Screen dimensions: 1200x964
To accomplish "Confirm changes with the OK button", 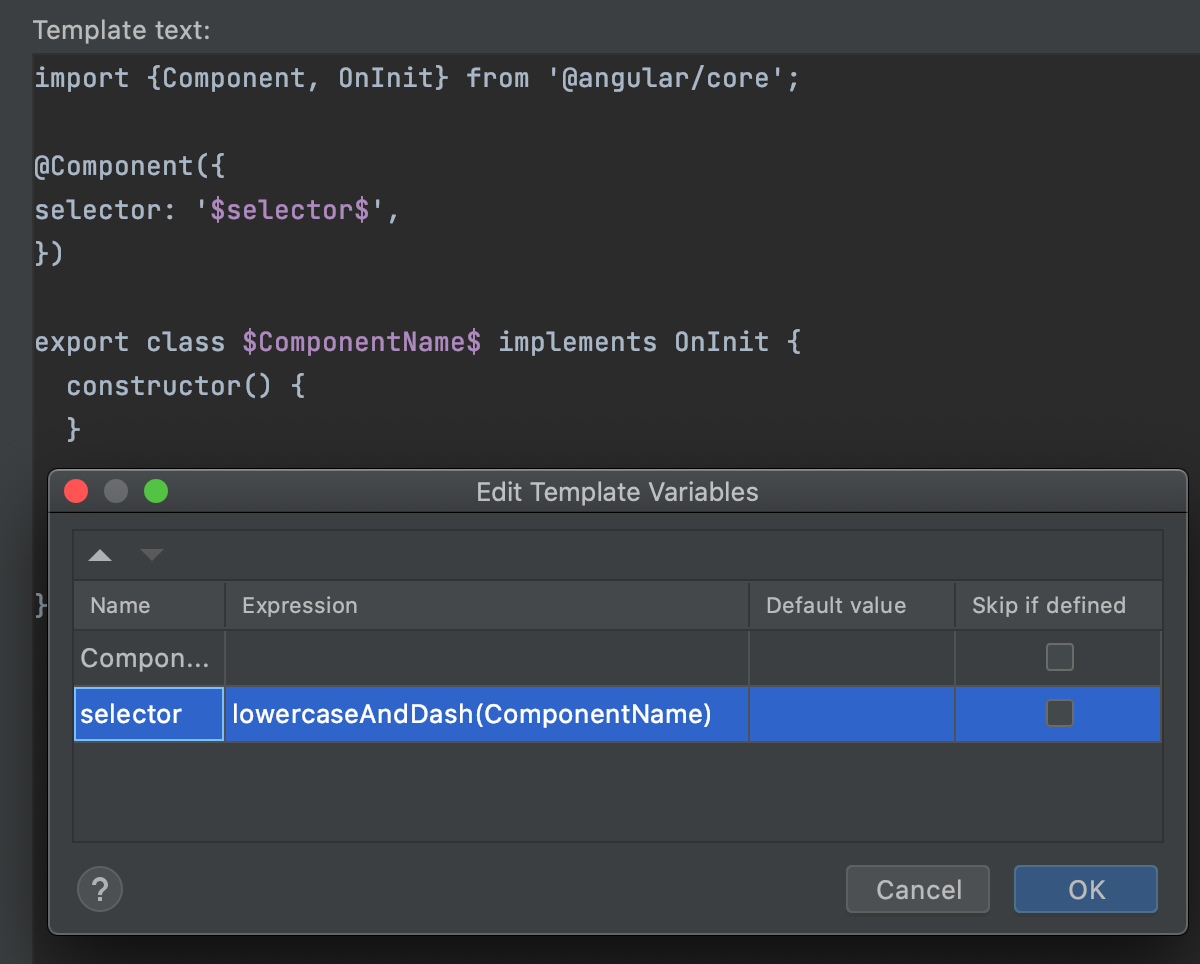I will (x=1085, y=889).
